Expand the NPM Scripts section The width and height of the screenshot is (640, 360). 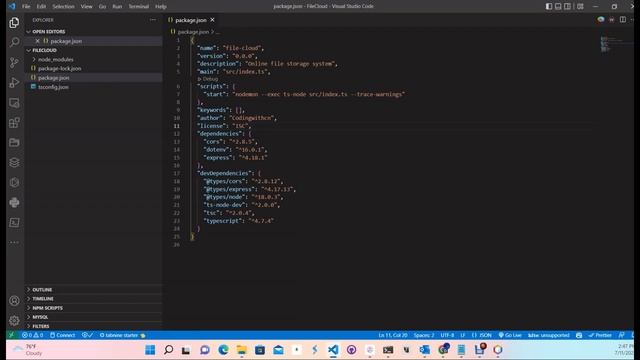point(93,308)
